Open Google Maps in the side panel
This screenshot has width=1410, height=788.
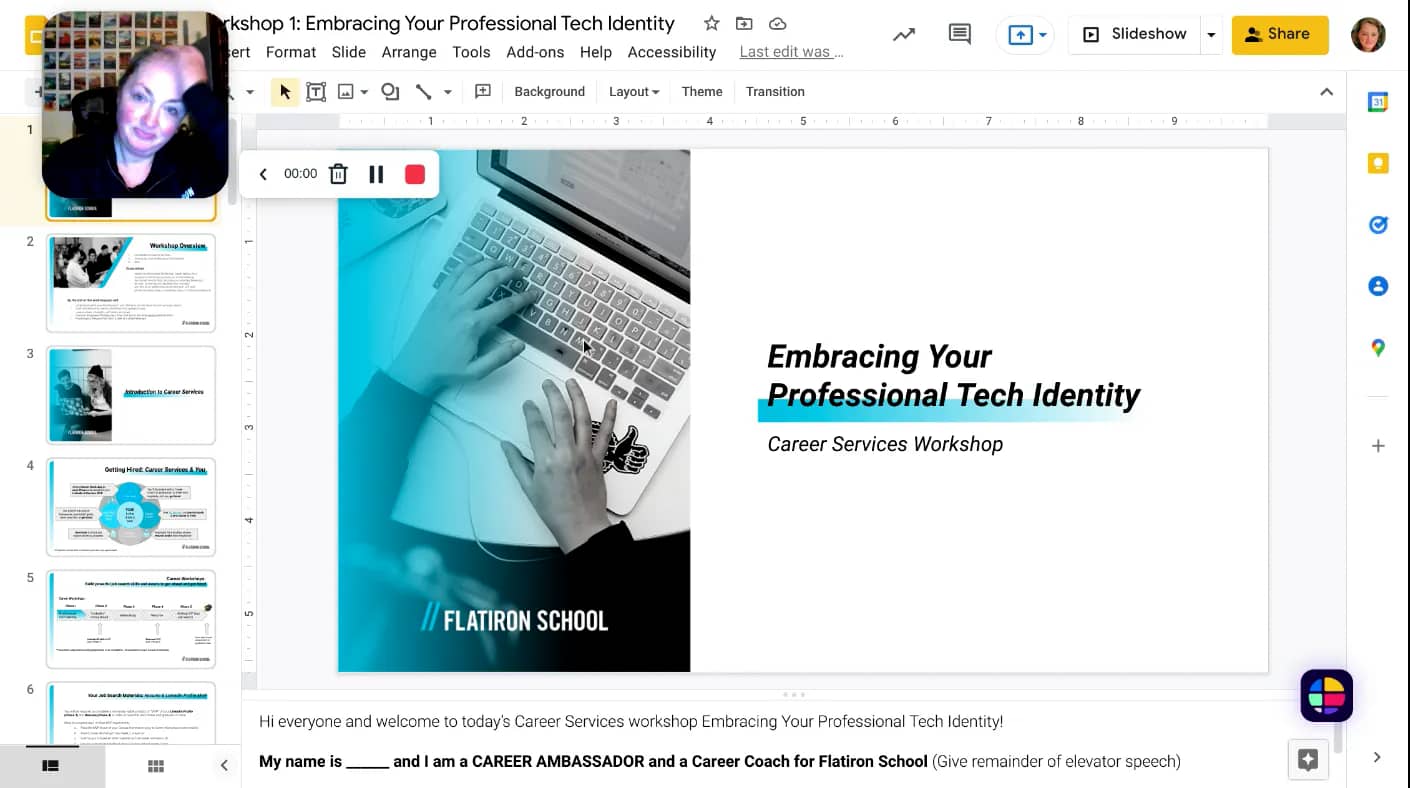coord(1378,348)
